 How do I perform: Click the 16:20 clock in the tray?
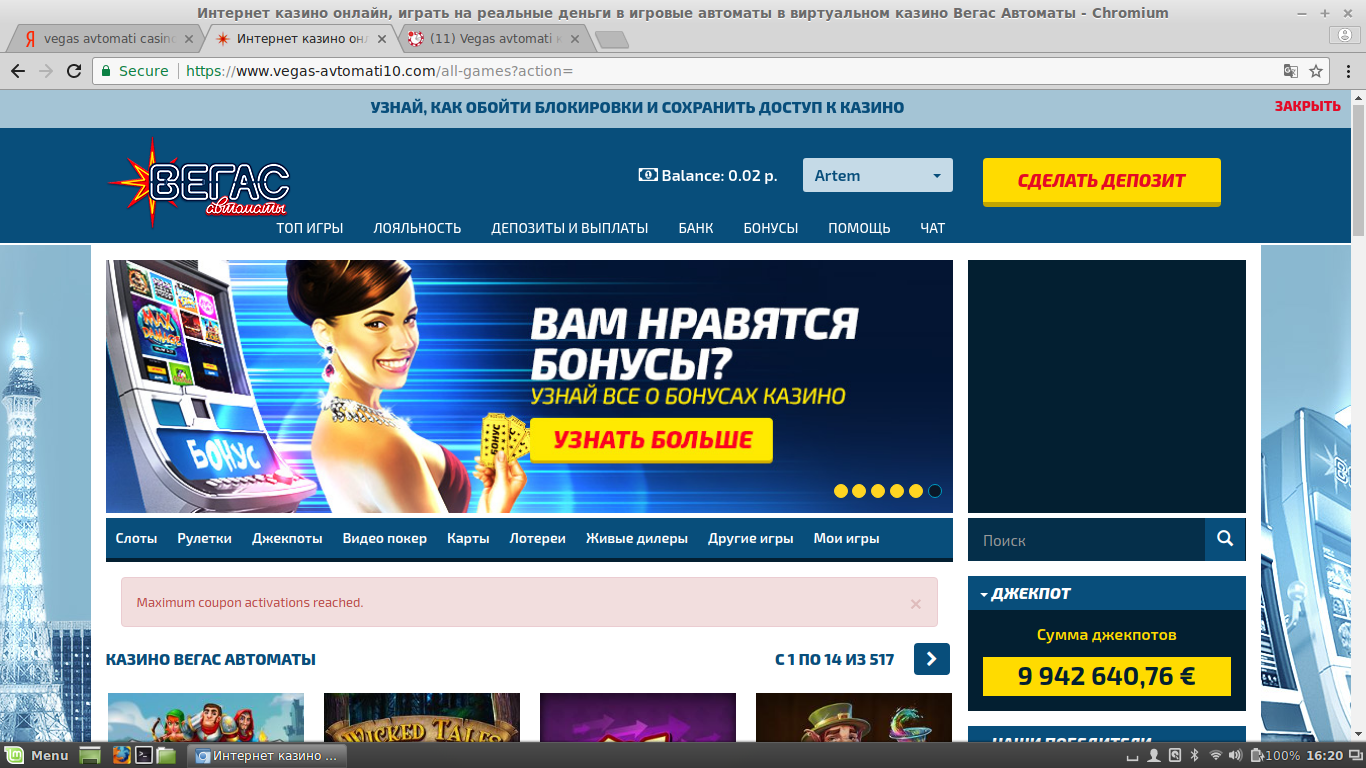(x=1324, y=755)
